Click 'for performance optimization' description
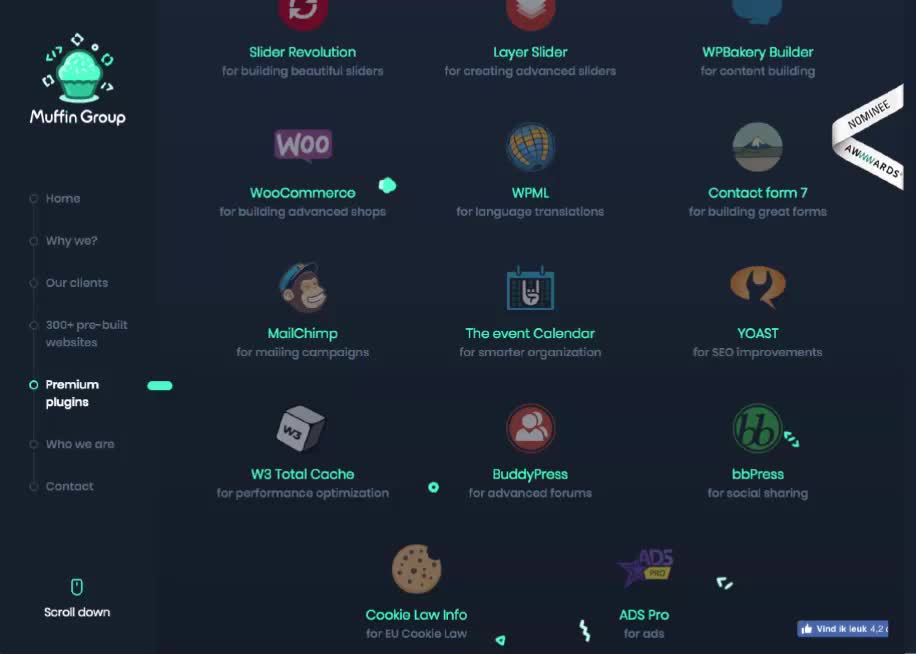 (303, 493)
